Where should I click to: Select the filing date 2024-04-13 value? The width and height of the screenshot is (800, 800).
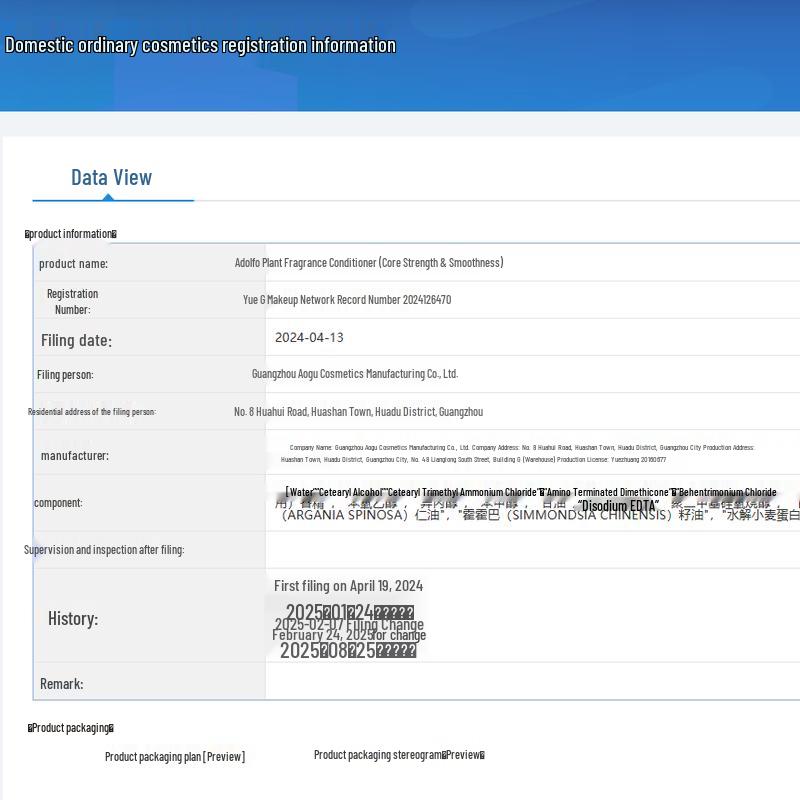pos(309,338)
